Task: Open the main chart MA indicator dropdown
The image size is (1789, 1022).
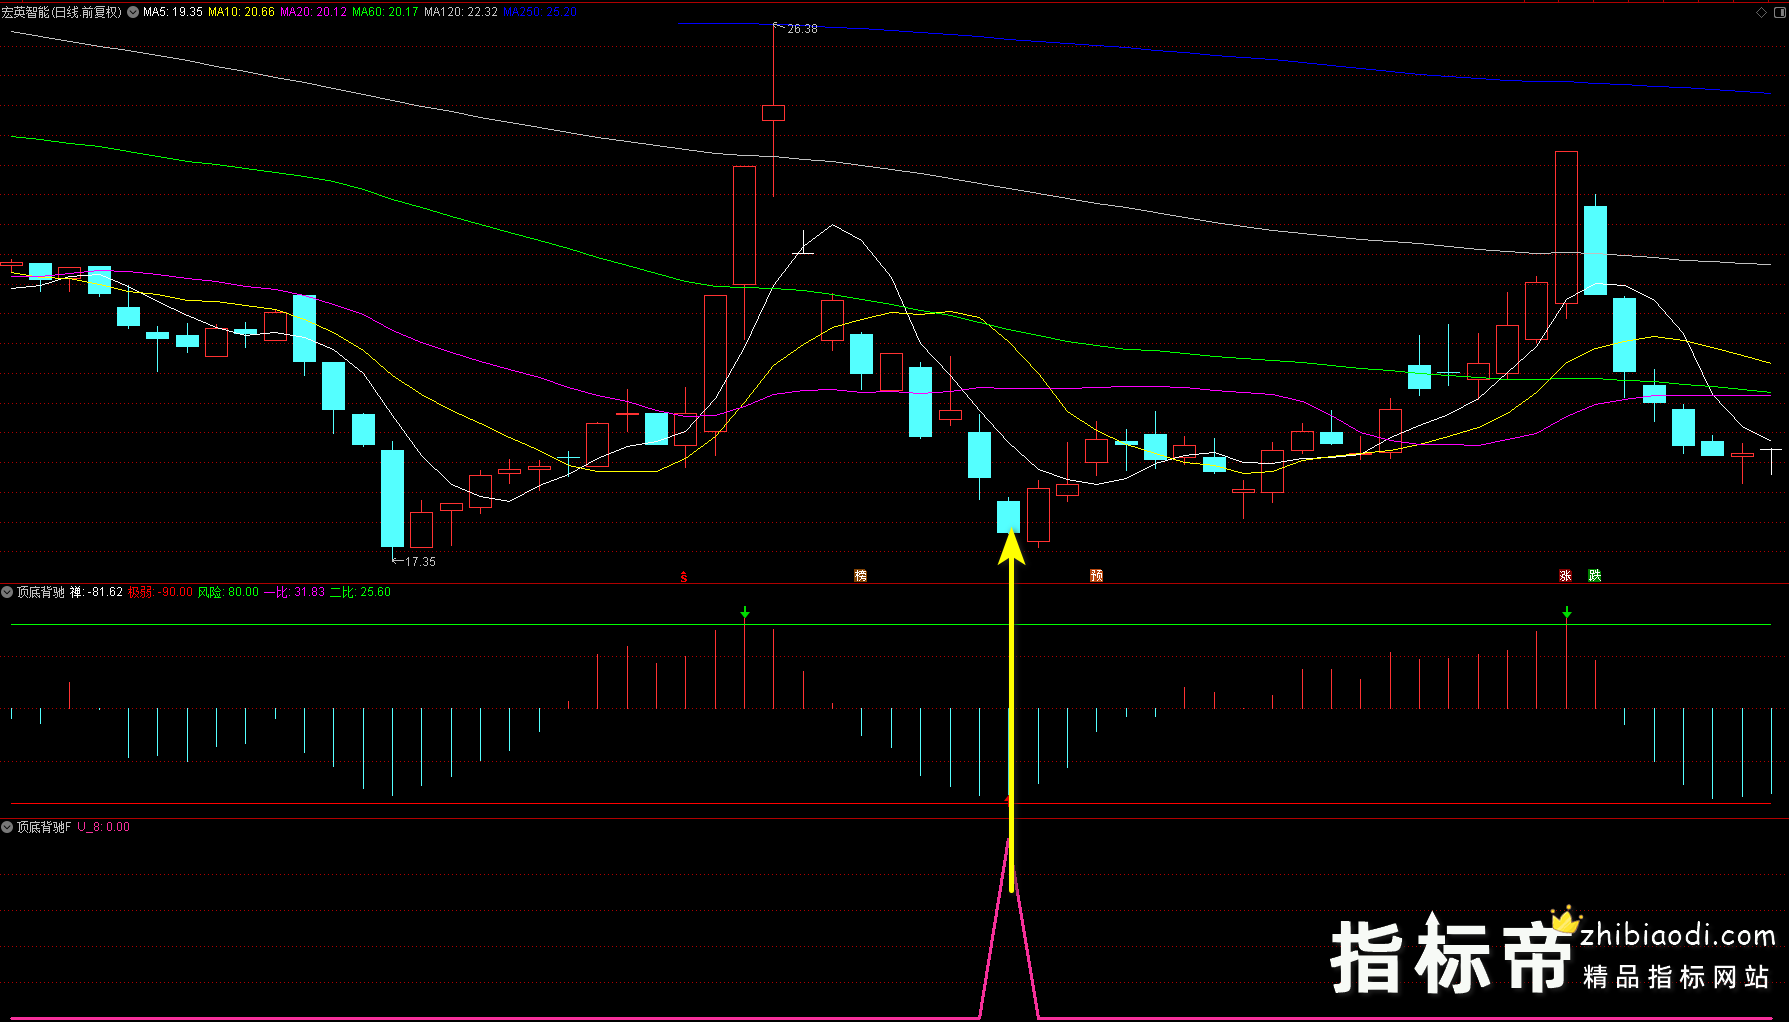Action: (x=133, y=12)
